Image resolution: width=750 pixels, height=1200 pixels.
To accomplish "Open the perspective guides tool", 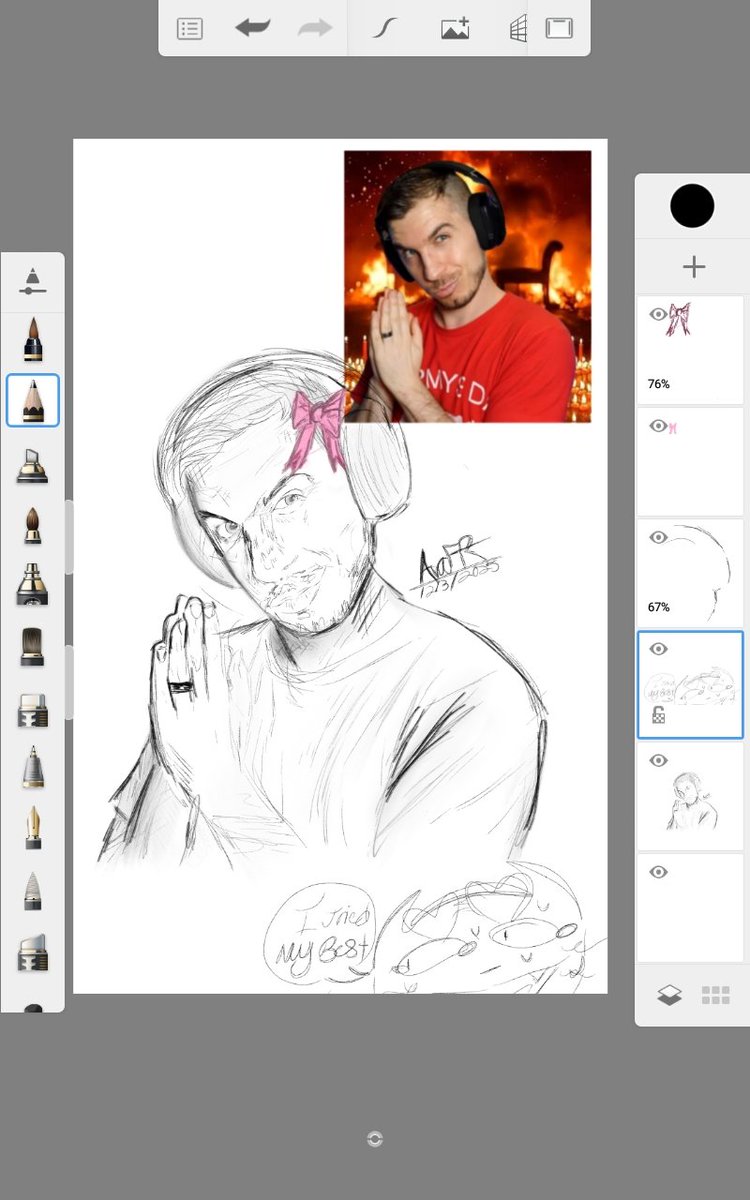I will pyautogui.click(x=518, y=29).
